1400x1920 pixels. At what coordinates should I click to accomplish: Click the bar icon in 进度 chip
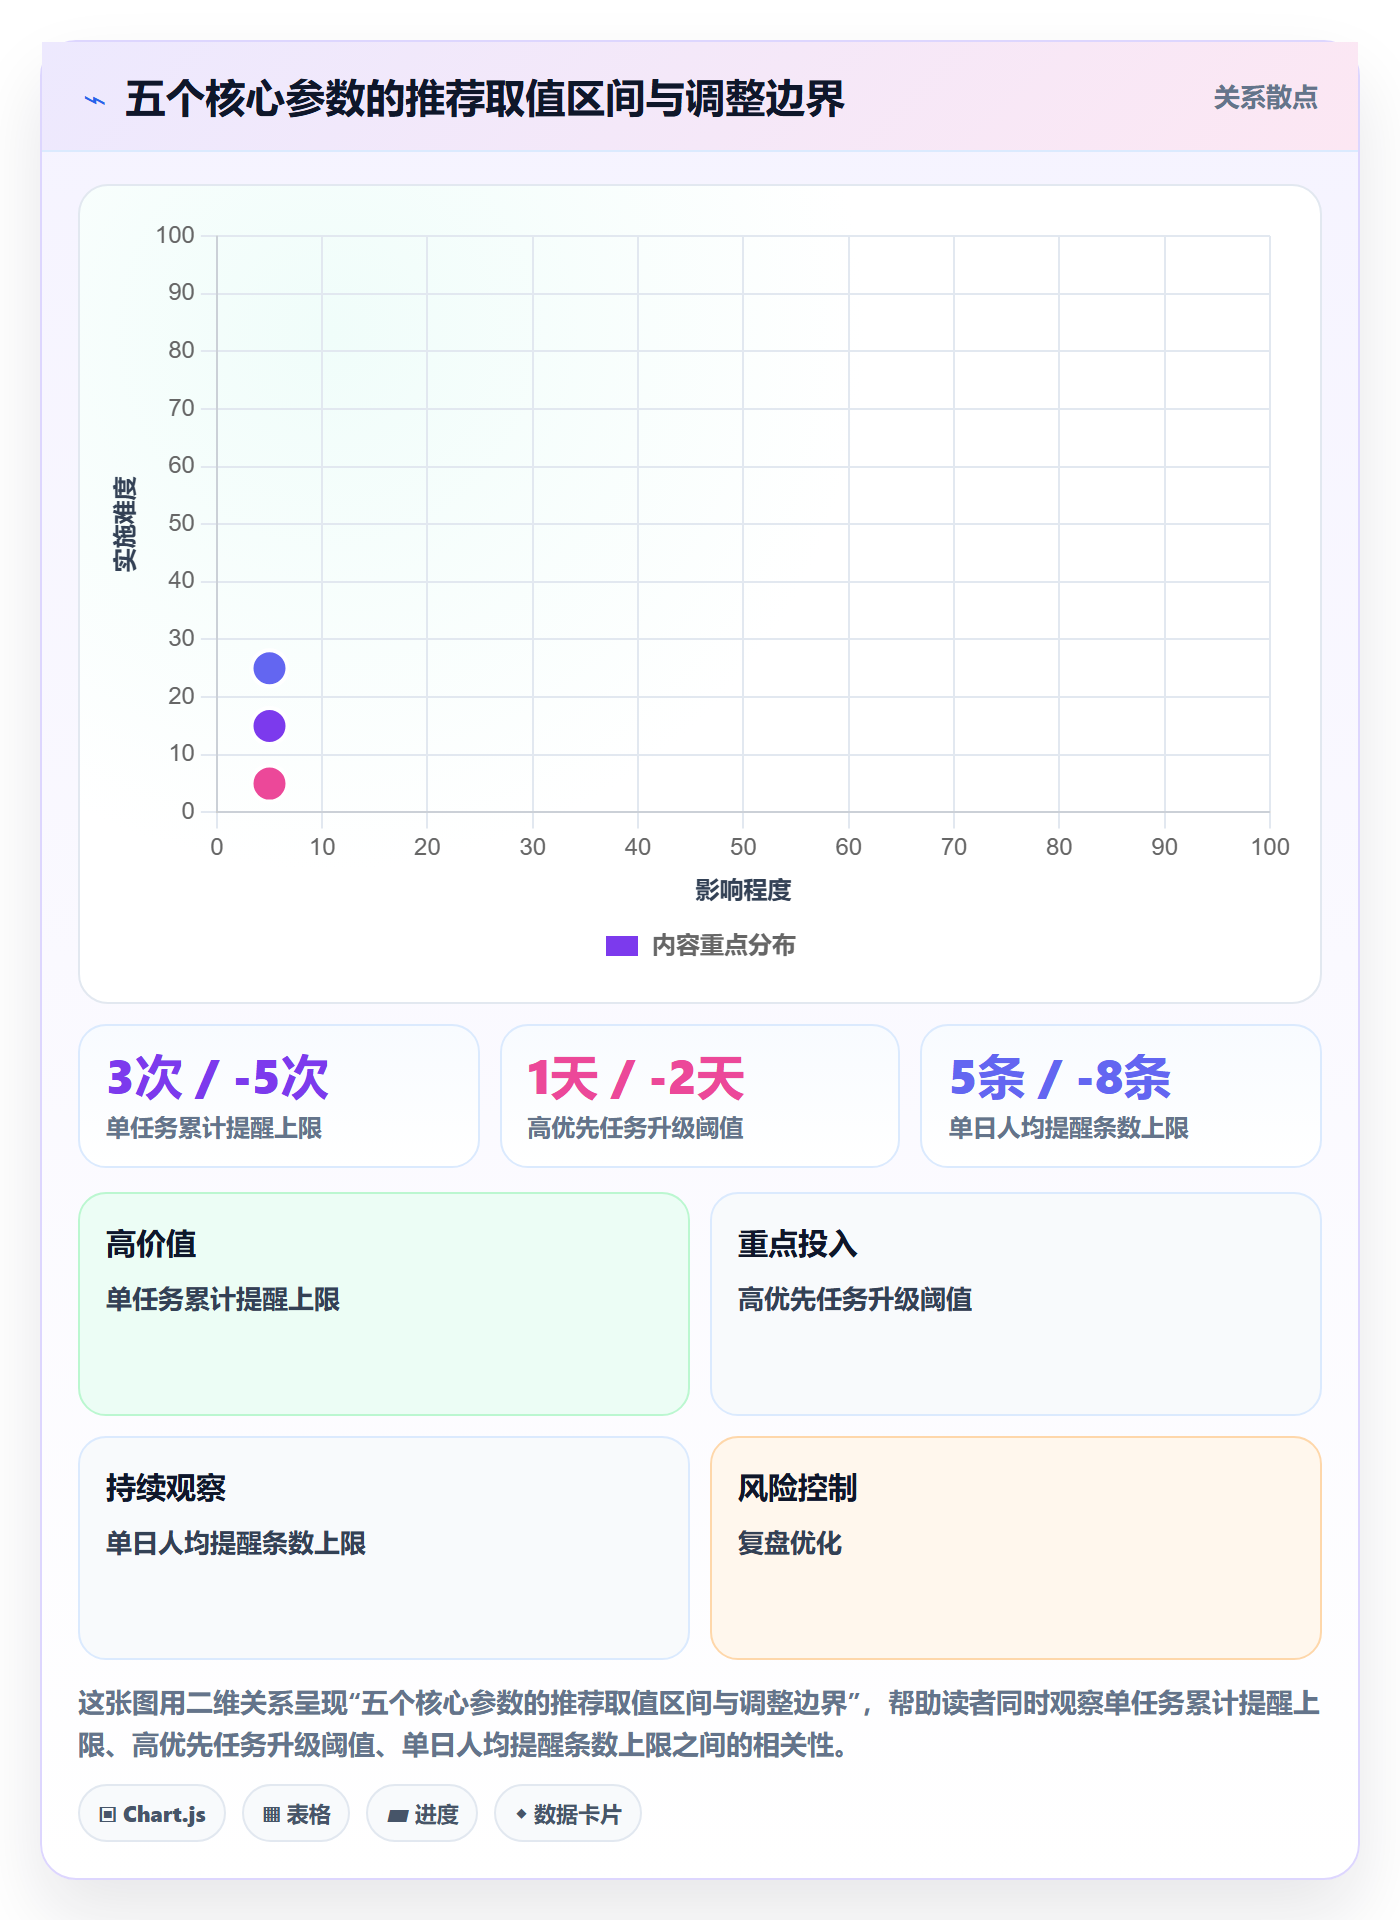coord(397,1816)
